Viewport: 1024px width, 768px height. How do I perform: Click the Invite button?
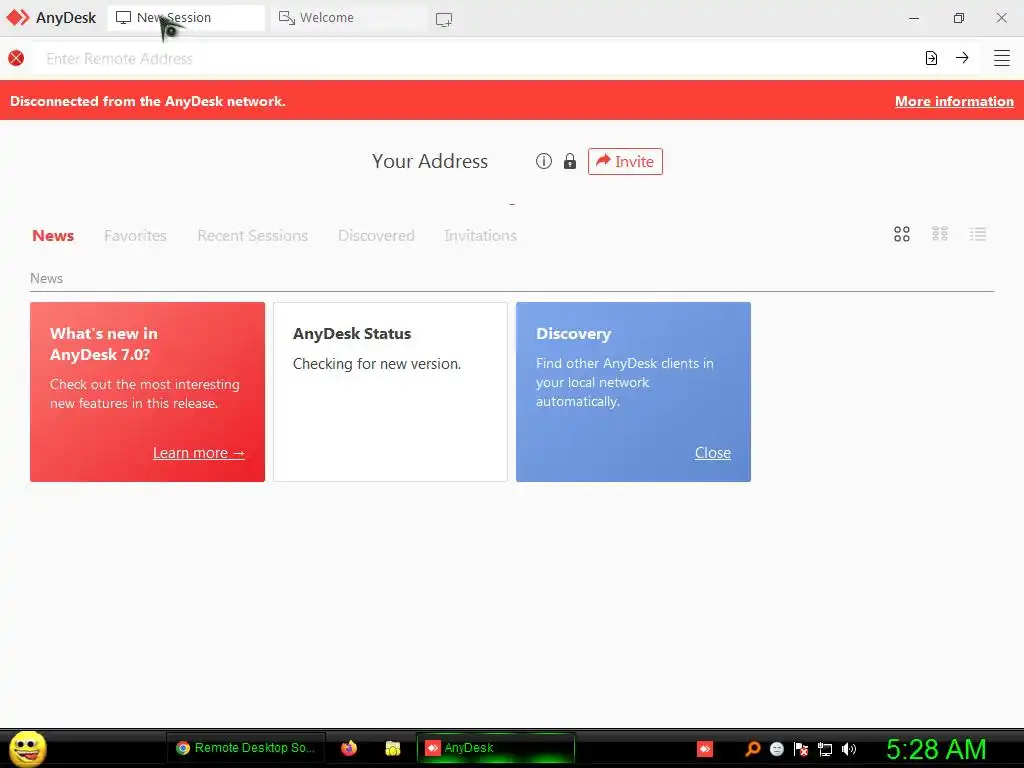click(x=625, y=161)
